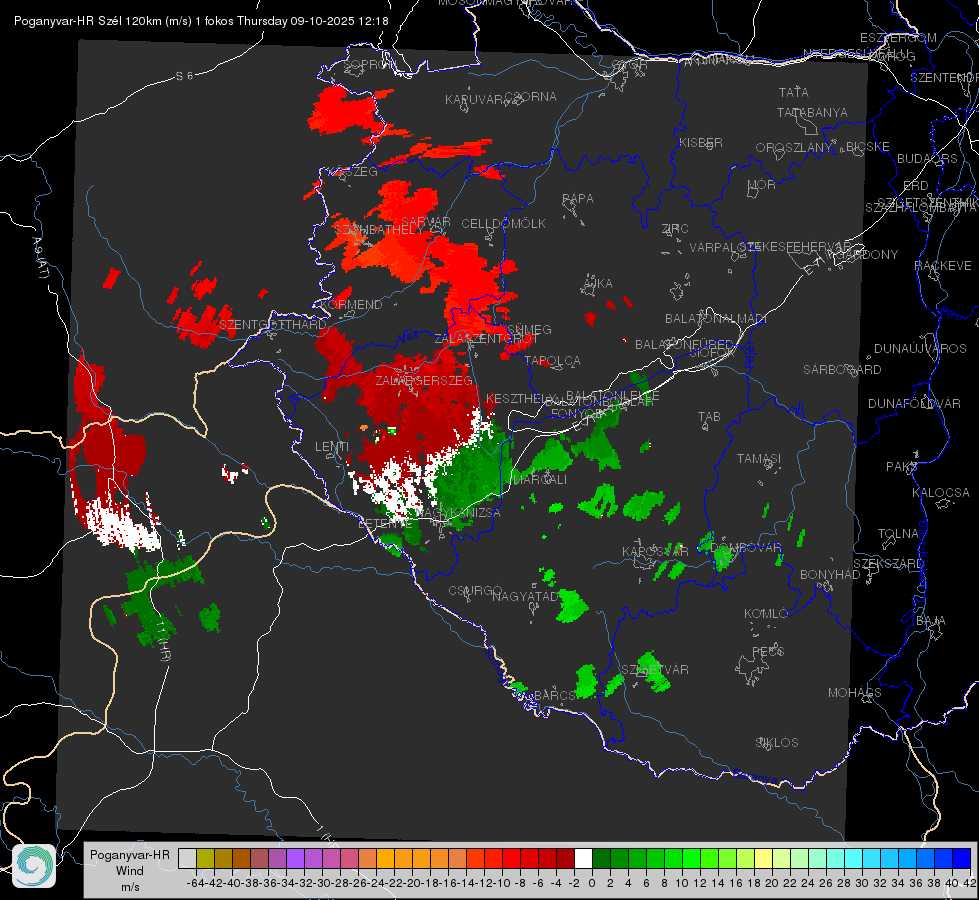The width and height of the screenshot is (979, 900).
Task: Click the ZIRC city label
Action: (675, 229)
